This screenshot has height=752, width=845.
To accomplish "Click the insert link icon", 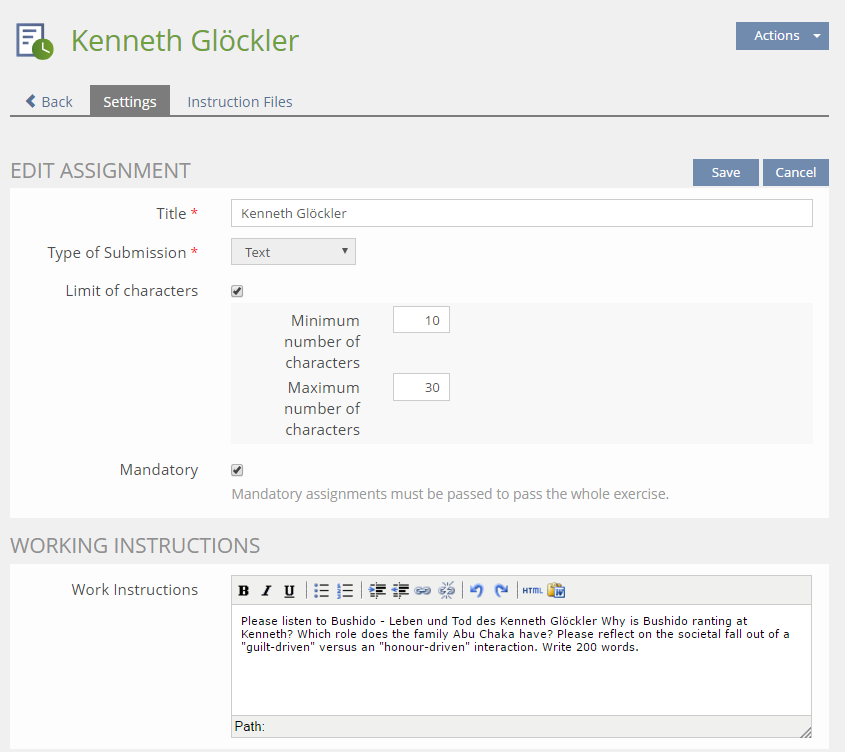I will tap(423, 590).
